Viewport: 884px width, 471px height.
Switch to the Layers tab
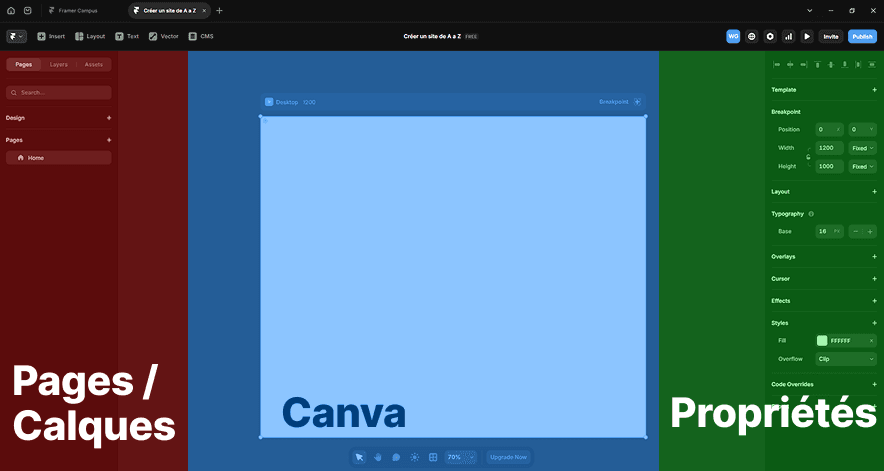pyautogui.click(x=59, y=64)
